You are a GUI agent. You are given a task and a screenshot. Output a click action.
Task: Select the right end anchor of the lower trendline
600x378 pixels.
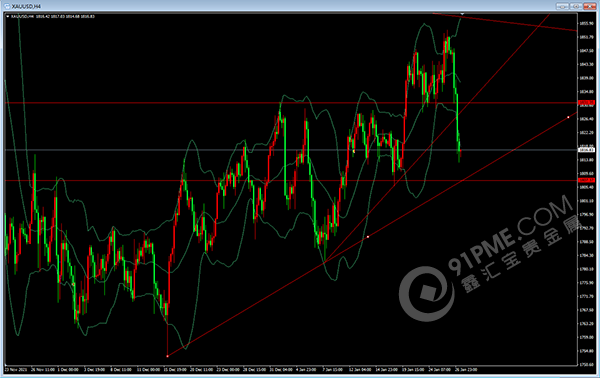(x=568, y=117)
